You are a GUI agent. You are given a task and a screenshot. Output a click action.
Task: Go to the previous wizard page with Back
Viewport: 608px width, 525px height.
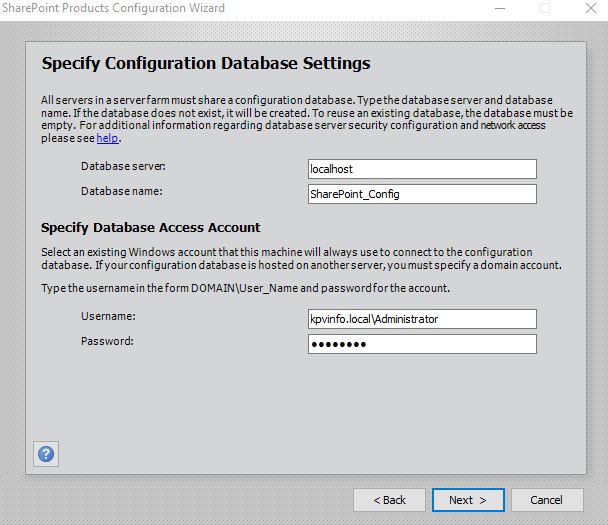389,500
